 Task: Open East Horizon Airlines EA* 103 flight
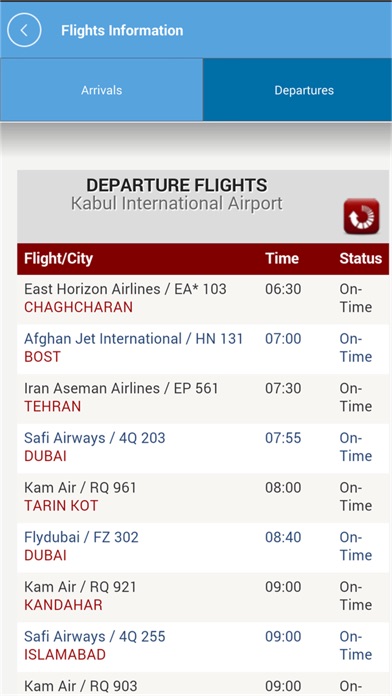(x=203, y=299)
